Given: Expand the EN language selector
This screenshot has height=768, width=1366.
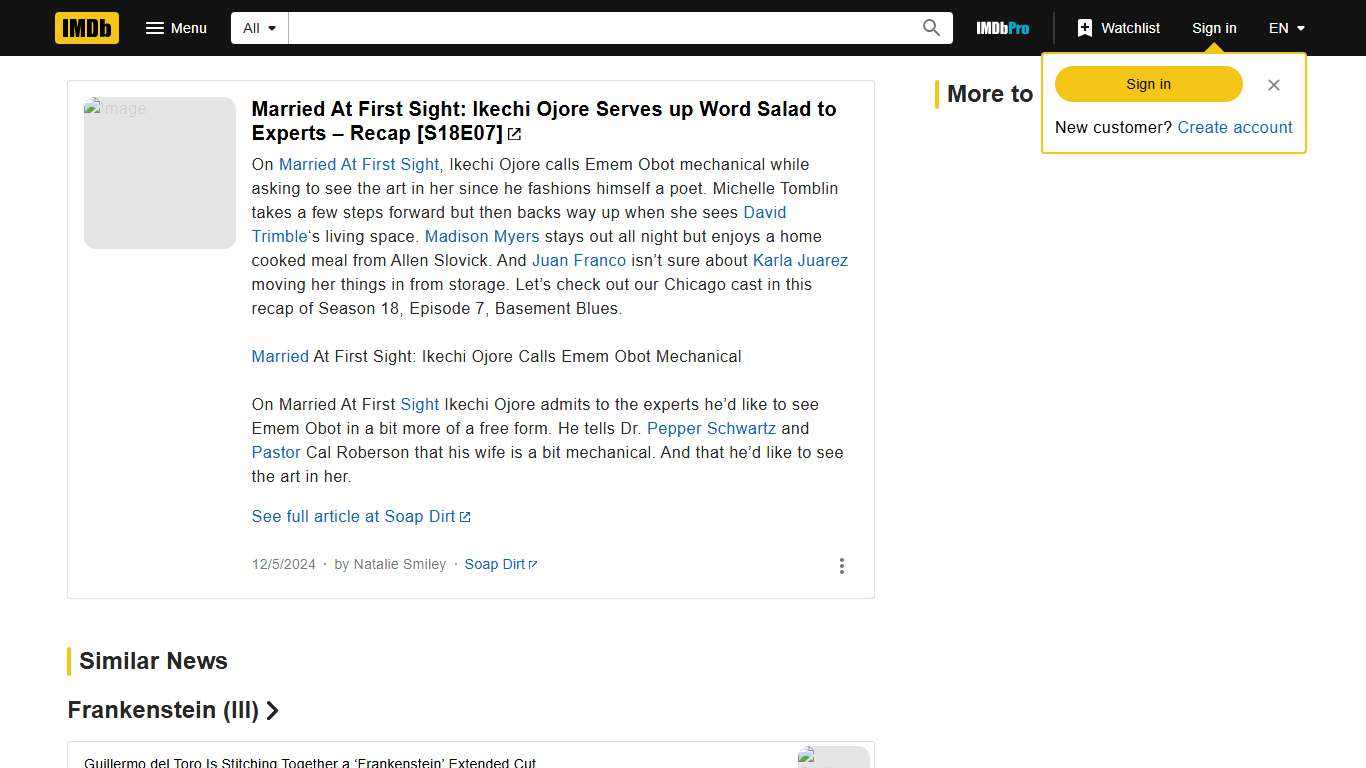Looking at the screenshot, I should (x=1286, y=28).
